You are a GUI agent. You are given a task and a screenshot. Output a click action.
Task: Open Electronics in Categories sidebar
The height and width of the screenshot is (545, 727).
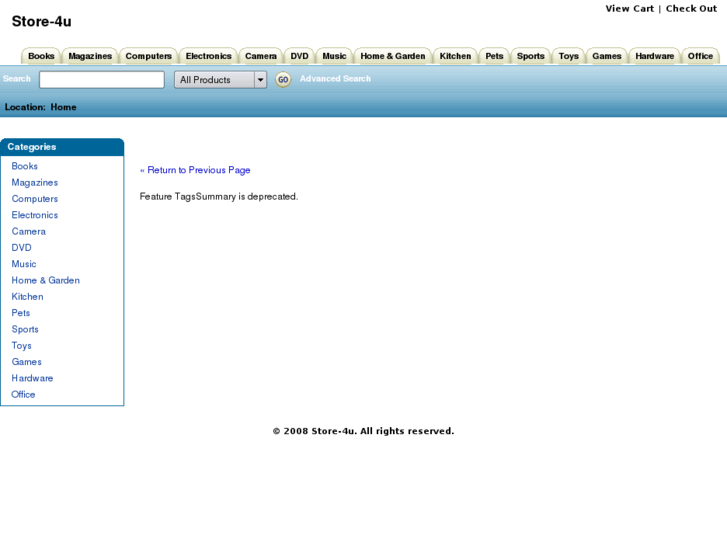35,215
